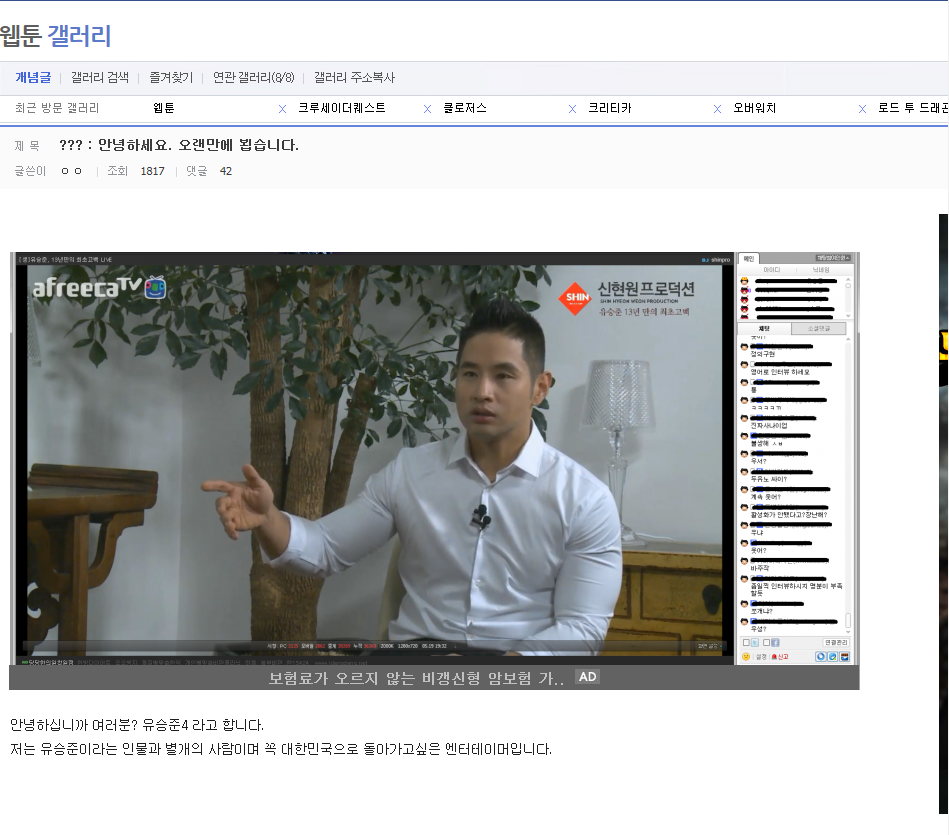949x835 pixels.
Task: Click the line '안녕하십니까 여러분? 유승준4 라고 합니다.'
Action: [137, 725]
